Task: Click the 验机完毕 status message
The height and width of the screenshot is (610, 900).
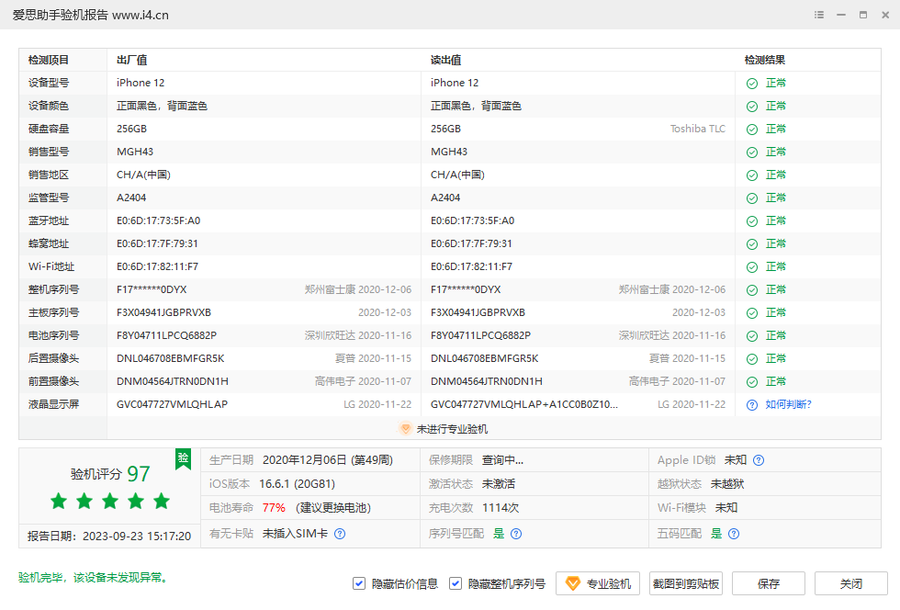Action: 92,577
